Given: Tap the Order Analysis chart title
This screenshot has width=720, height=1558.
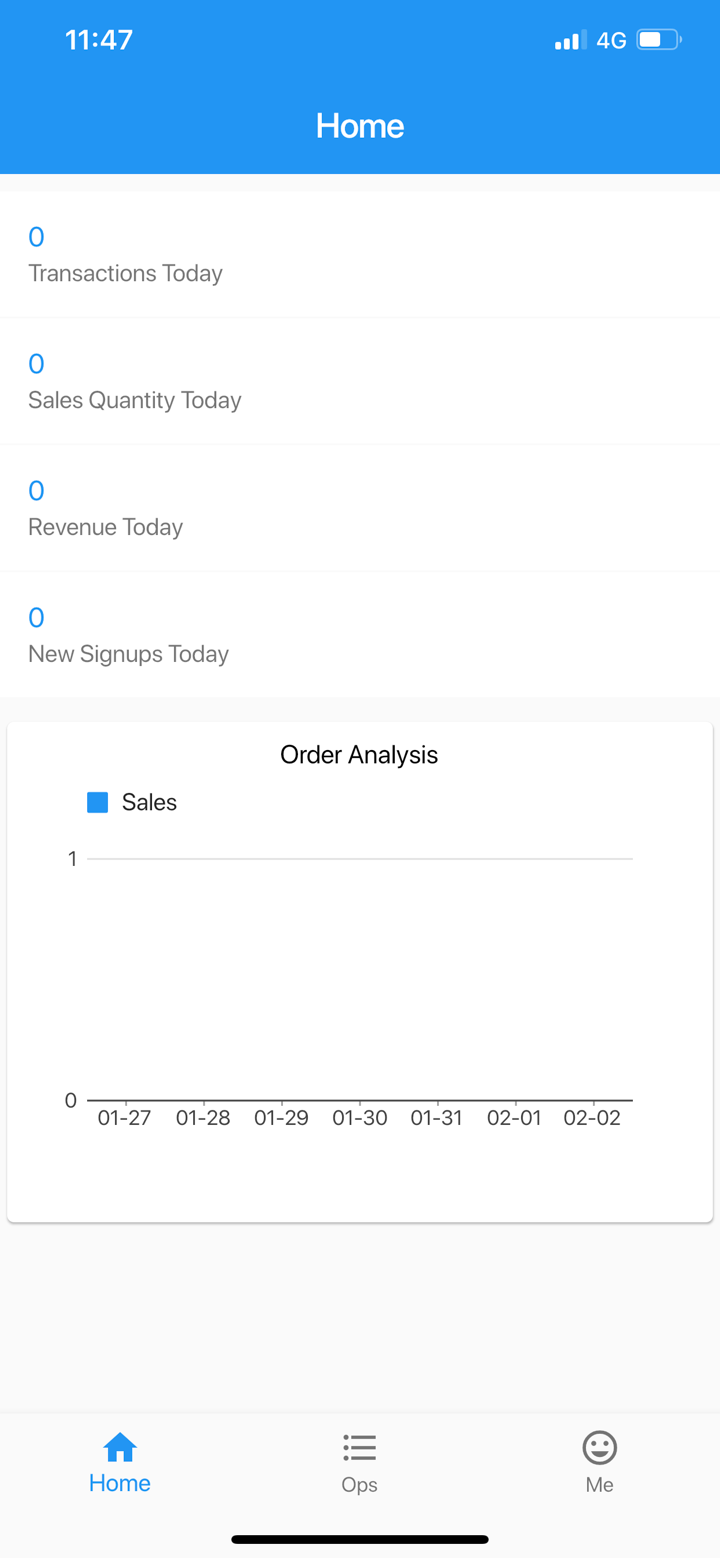Looking at the screenshot, I should [x=359, y=754].
